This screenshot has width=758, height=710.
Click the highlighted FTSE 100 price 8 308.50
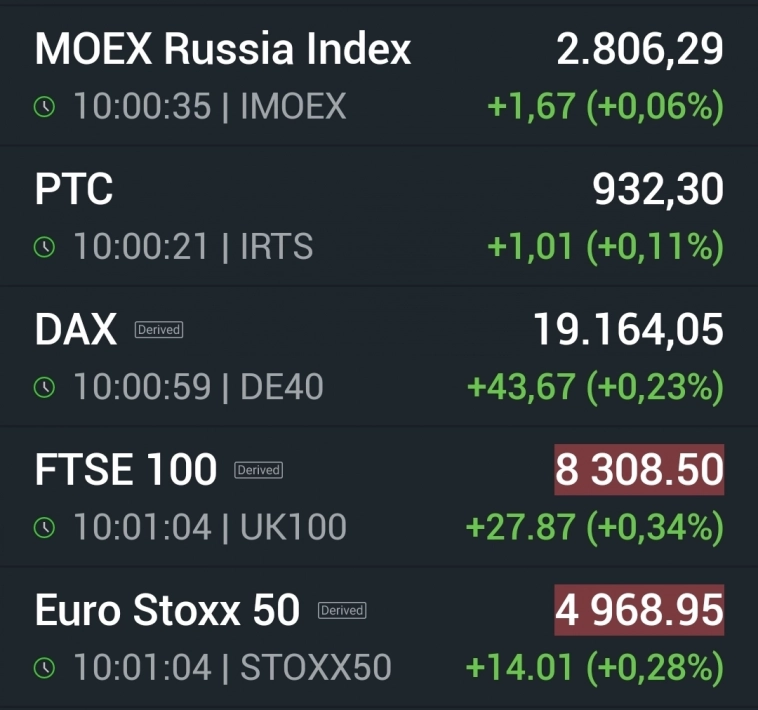[639, 469]
